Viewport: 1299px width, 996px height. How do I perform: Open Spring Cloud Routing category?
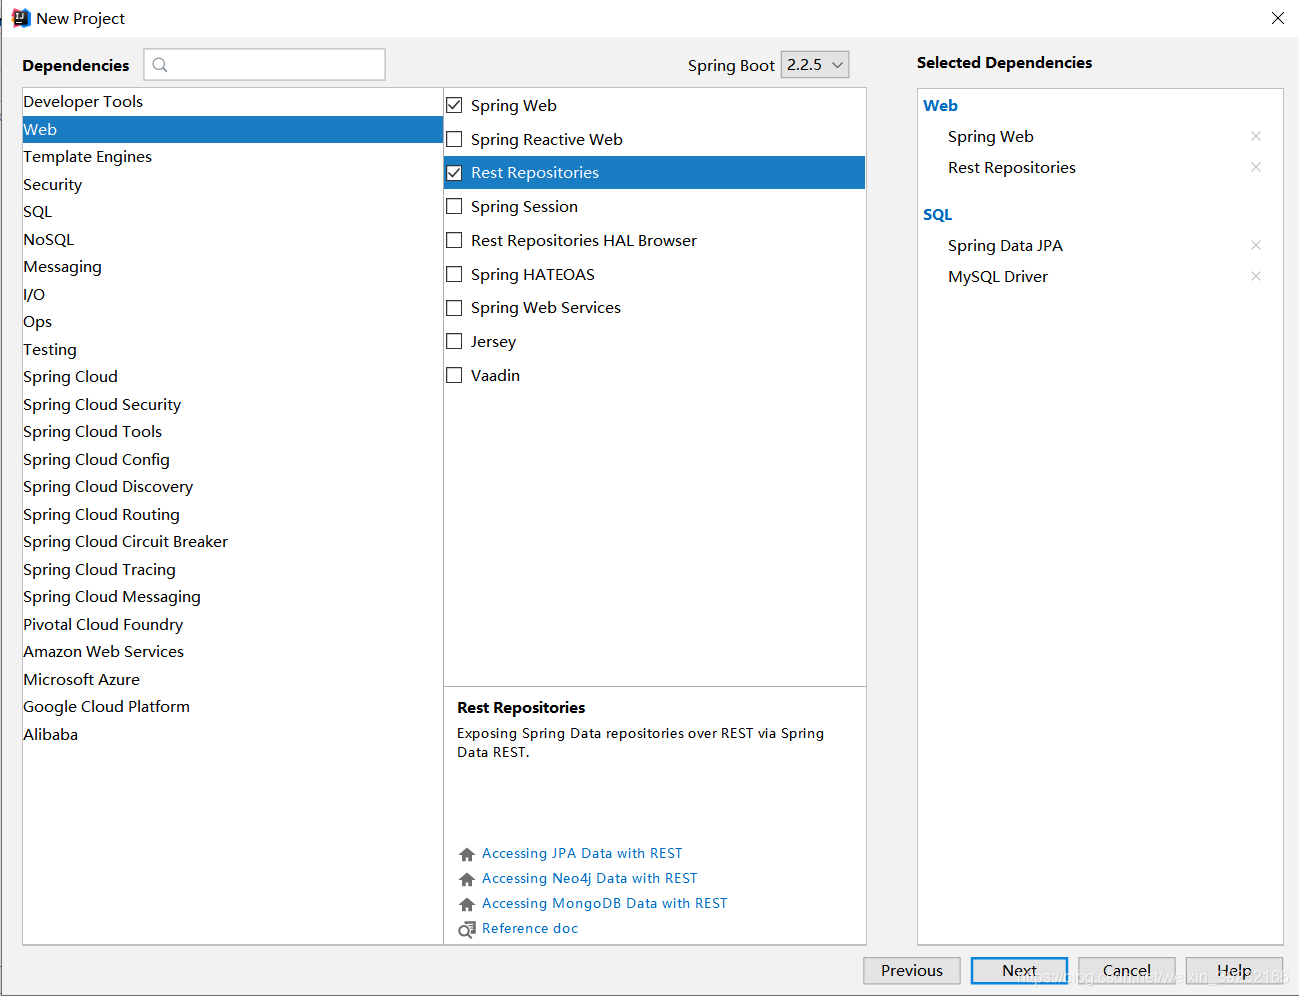click(232, 515)
